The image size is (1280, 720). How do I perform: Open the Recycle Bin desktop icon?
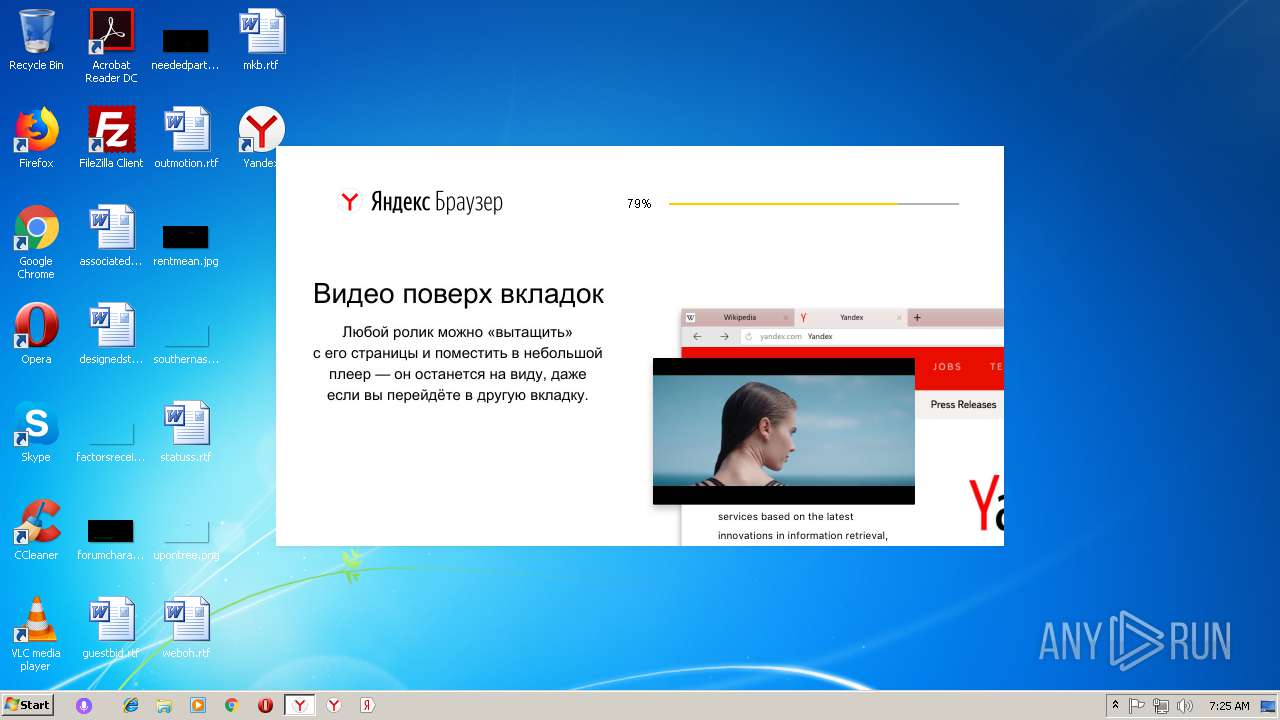pyautogui.click(x=36, y=40)
